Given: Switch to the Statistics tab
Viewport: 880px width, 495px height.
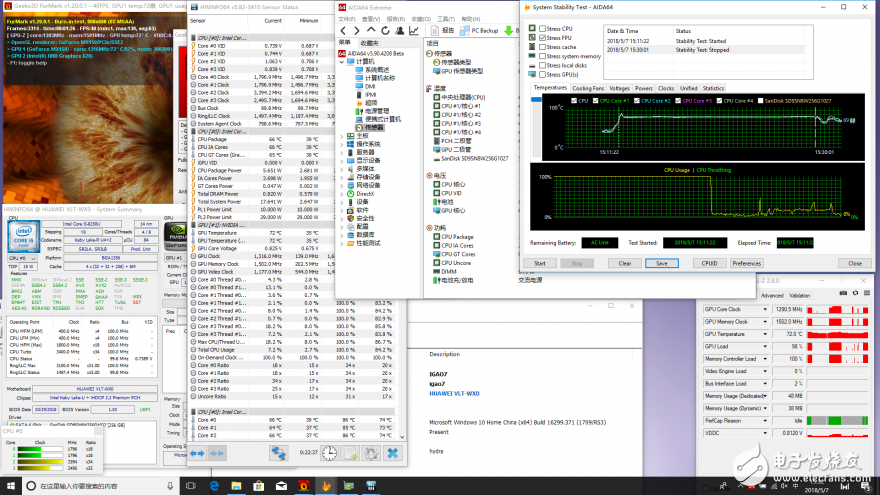Looking at the screenshot, I should (714, 88).
